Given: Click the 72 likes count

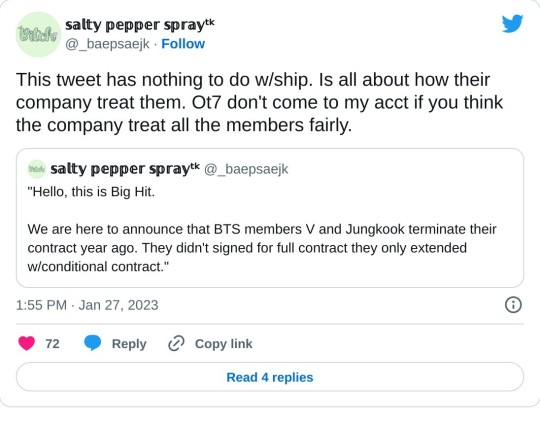Looking at the screenshot, I should (x=52, y=344).
